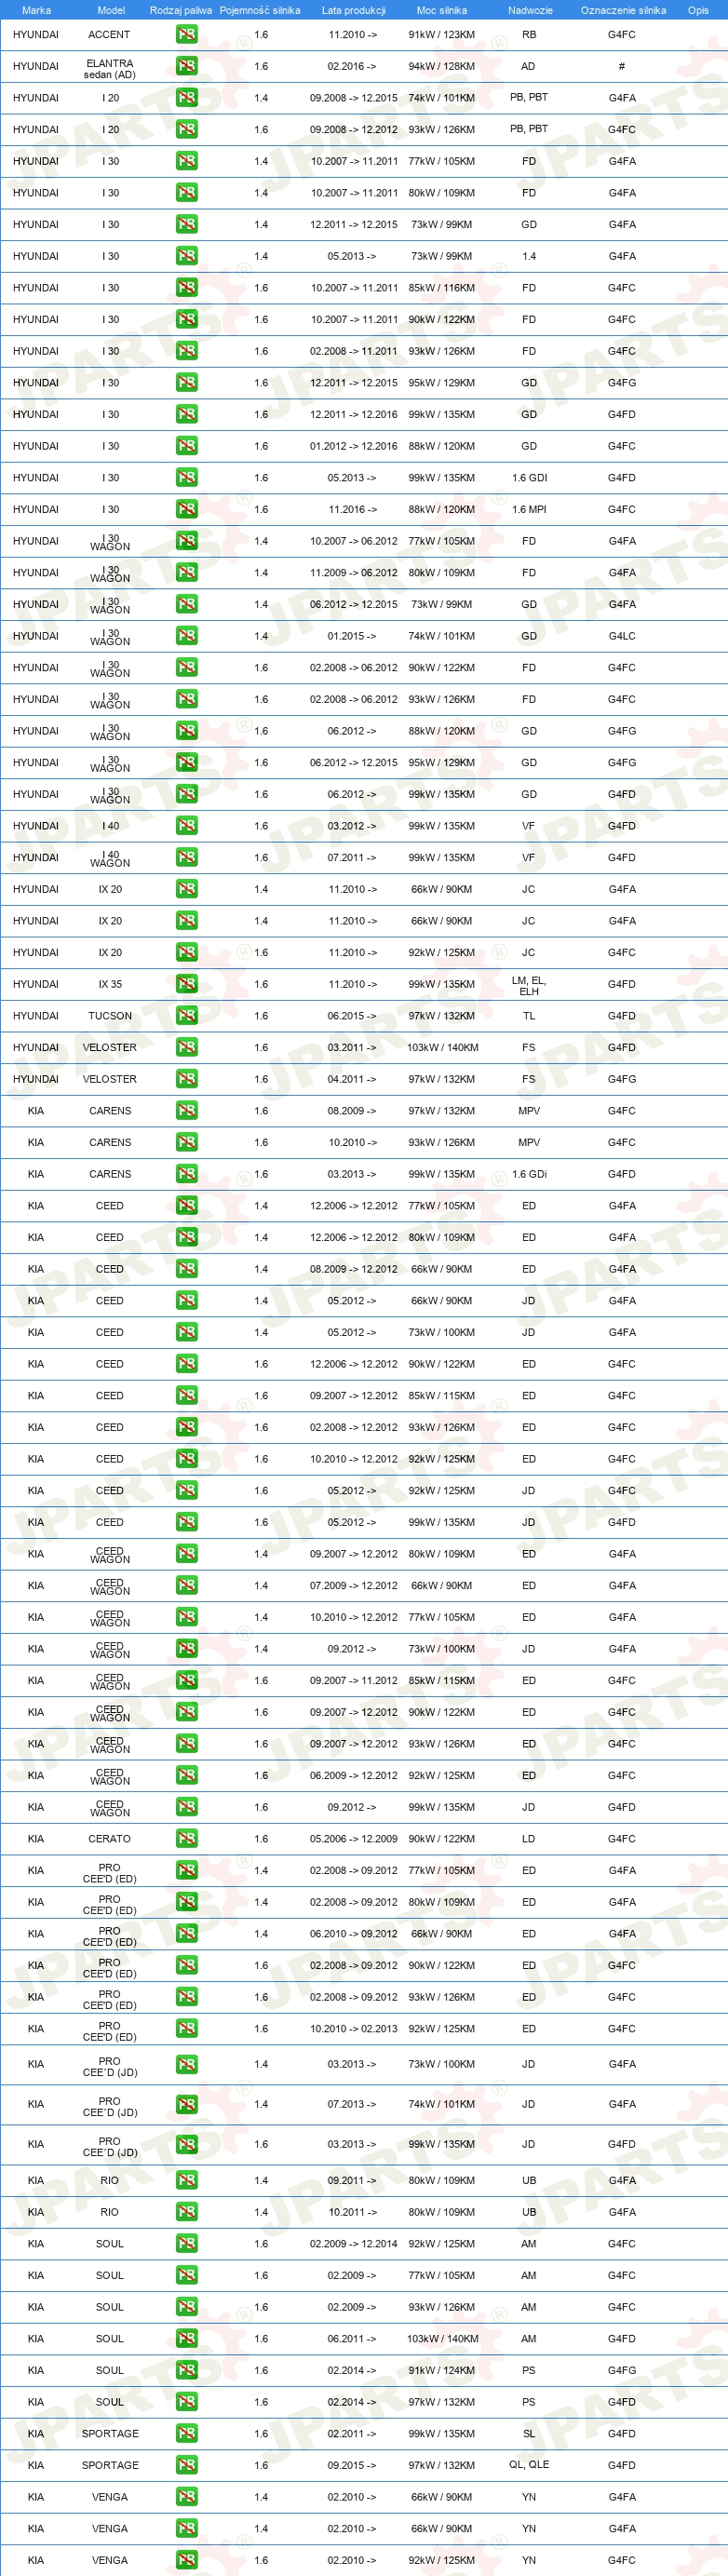The image size is (728, 2576).
Task: Click the Pojemność silnika column header
Action: pyautogui.click(x=260, y=10)
